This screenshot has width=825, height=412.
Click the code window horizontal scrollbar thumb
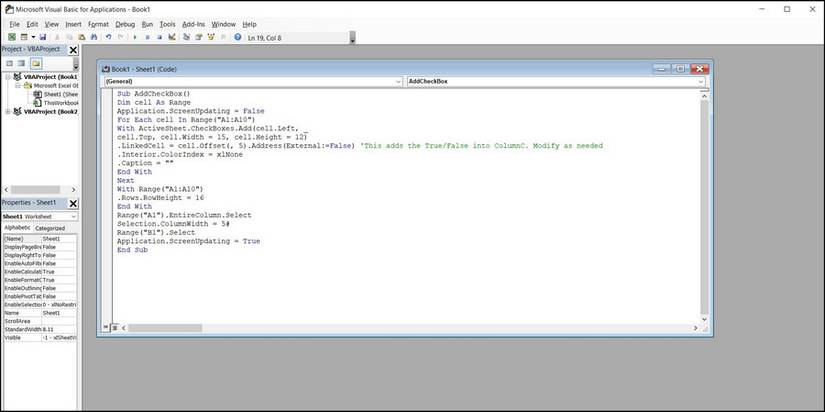[165, 328]
